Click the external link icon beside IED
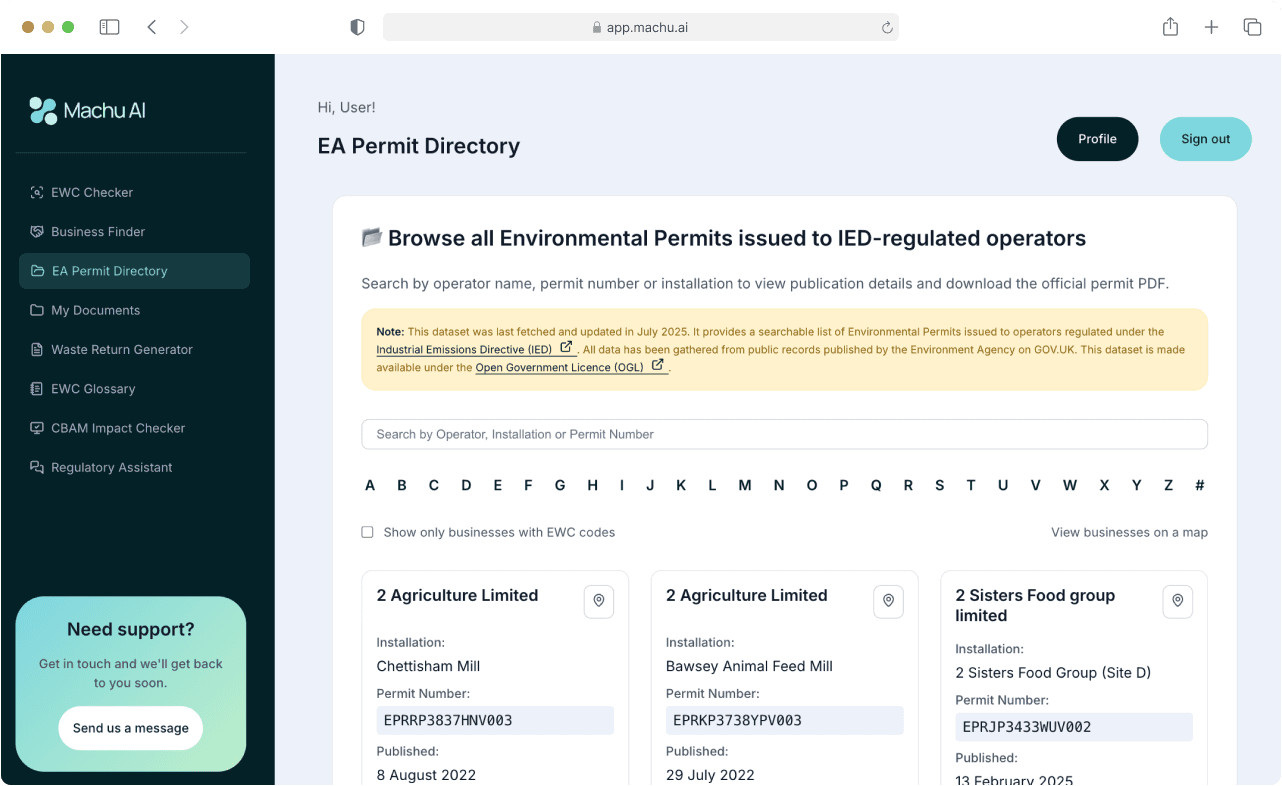The image size is (1282, 786). click(566, 348)
